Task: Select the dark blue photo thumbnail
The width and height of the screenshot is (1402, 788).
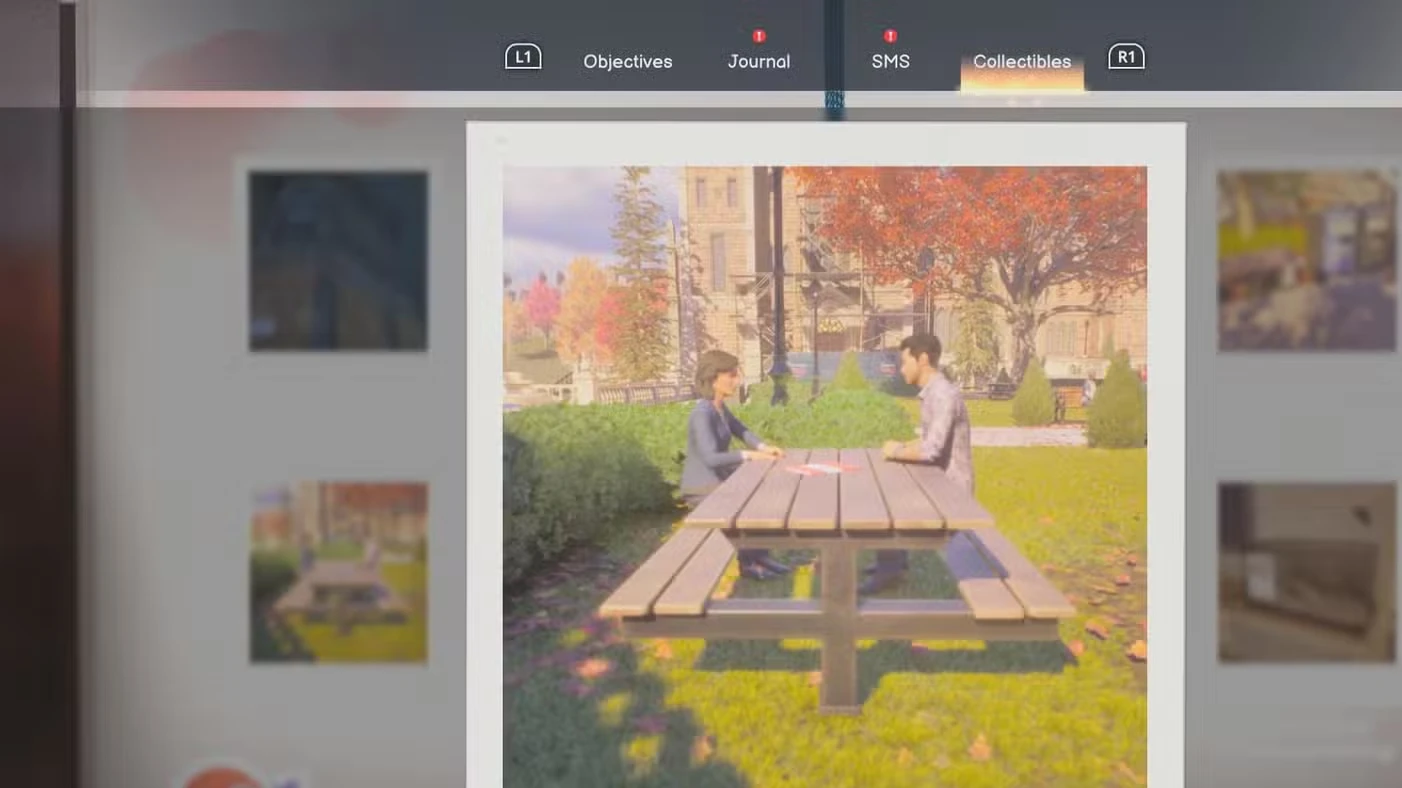Action: (x=338, y=261)
